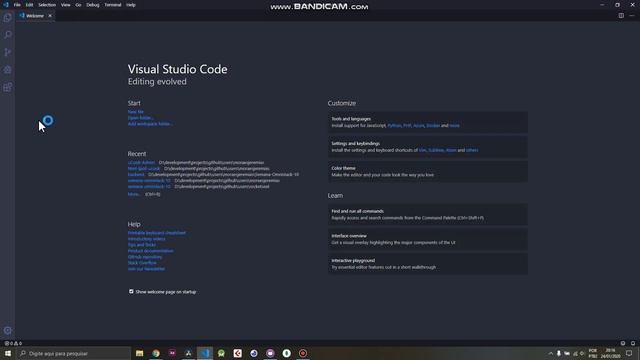Click the New file link
The width and height of the screenshot is (640, 360).
(136, 112)
